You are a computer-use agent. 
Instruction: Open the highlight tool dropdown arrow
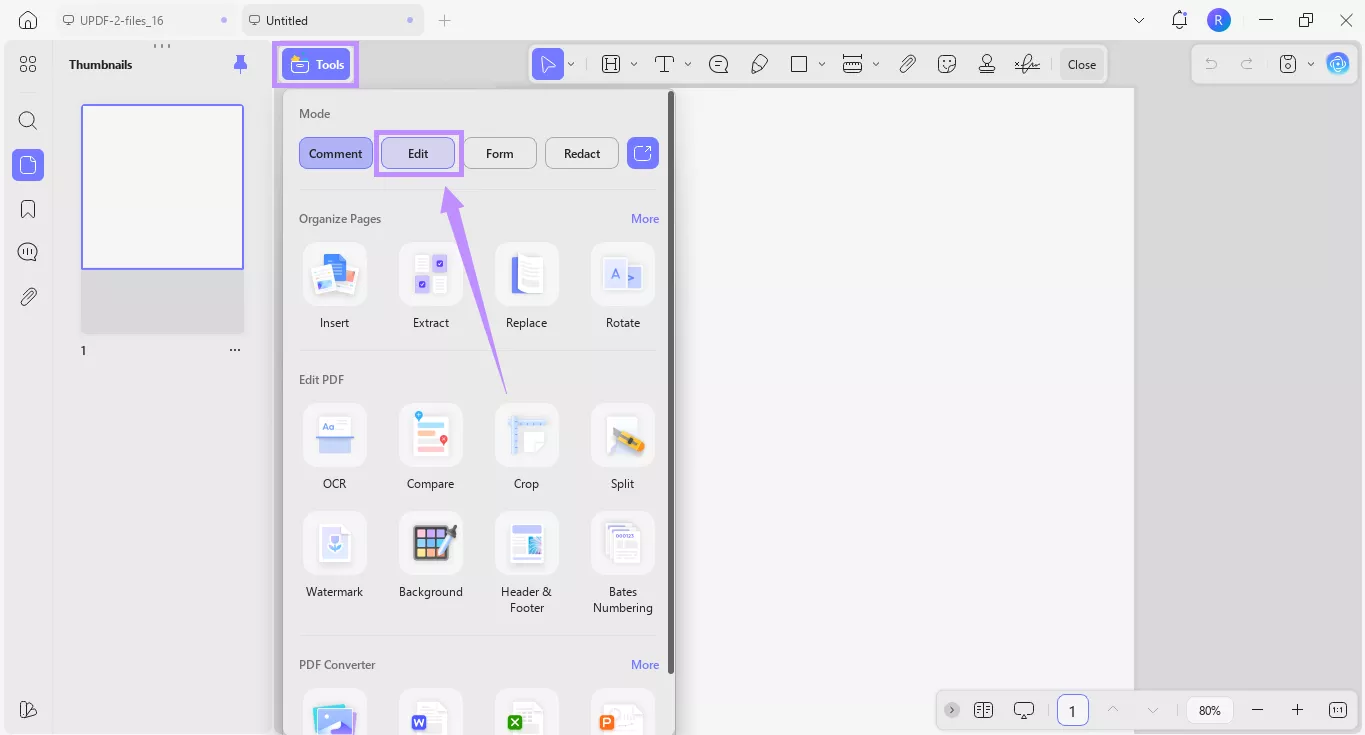pyautogui.click(x=632, y=63)
